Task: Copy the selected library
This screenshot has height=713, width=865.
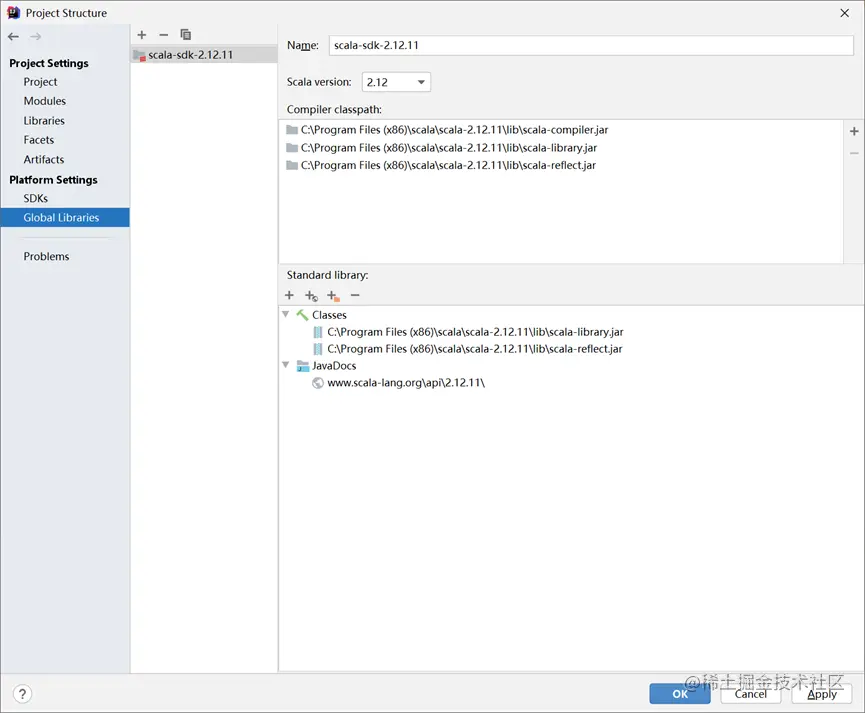Action: click(x=185, y=35)
